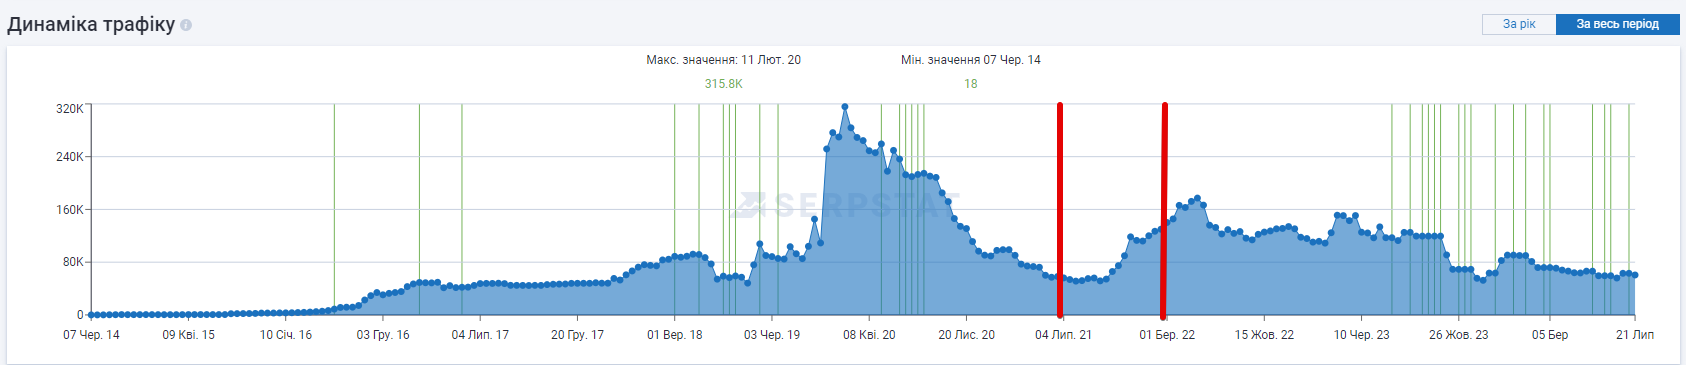
Task: Click the 160K y-axis label
Action: click(x=70, y=210)
